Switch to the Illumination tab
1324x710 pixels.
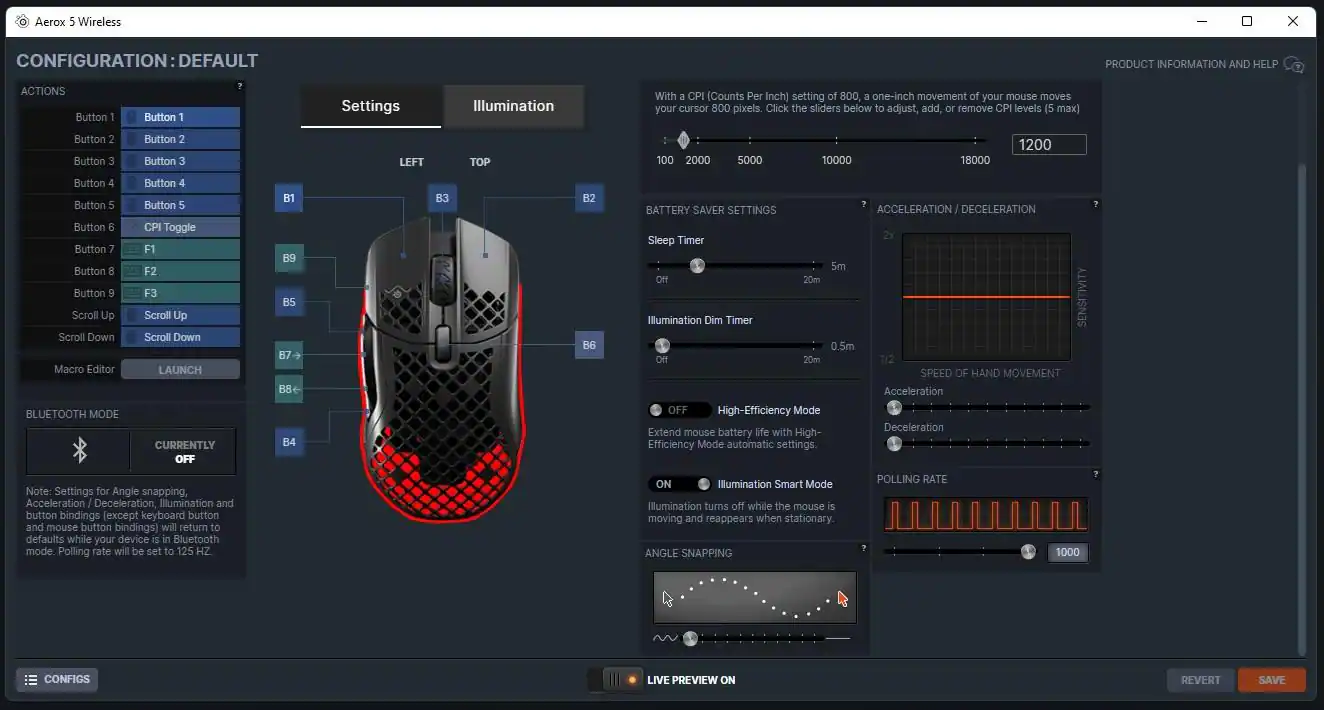[x=513, y=106]
